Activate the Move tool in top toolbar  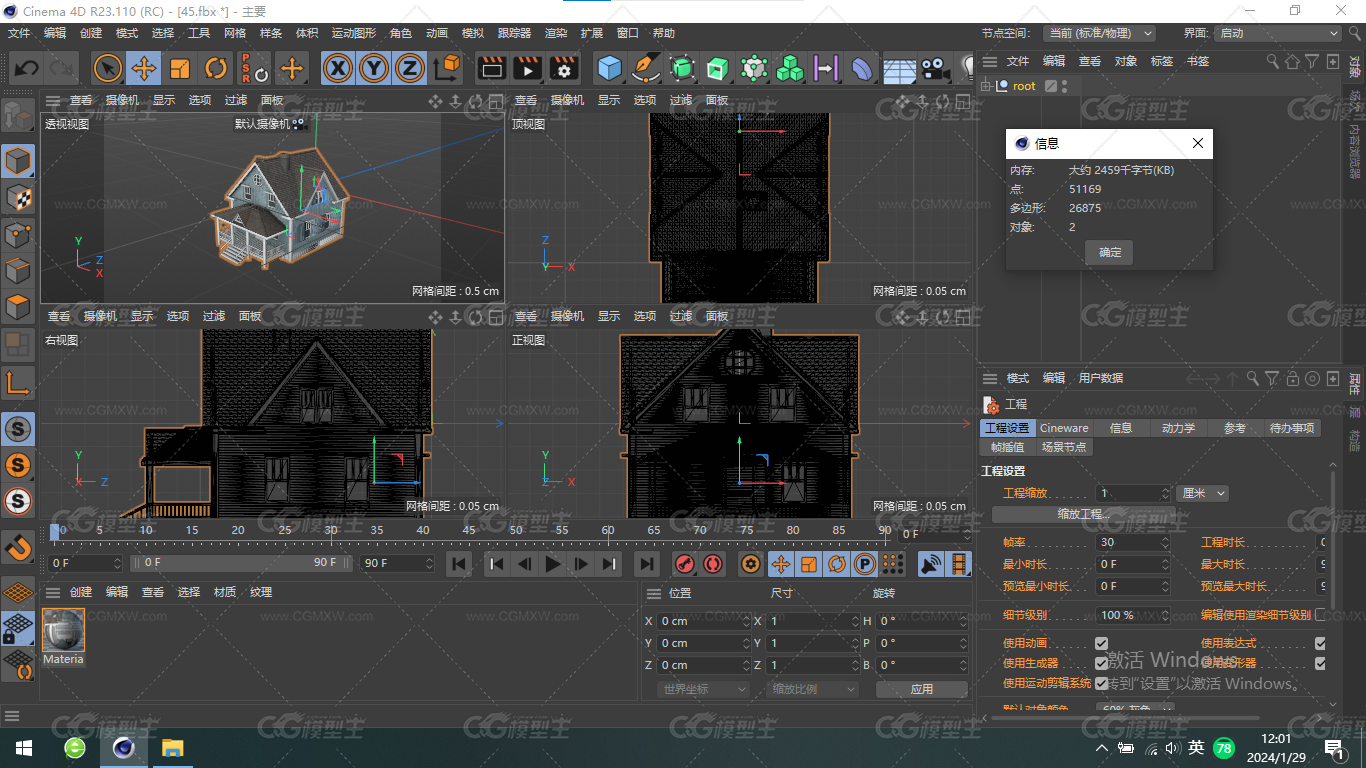pos(144,68)
